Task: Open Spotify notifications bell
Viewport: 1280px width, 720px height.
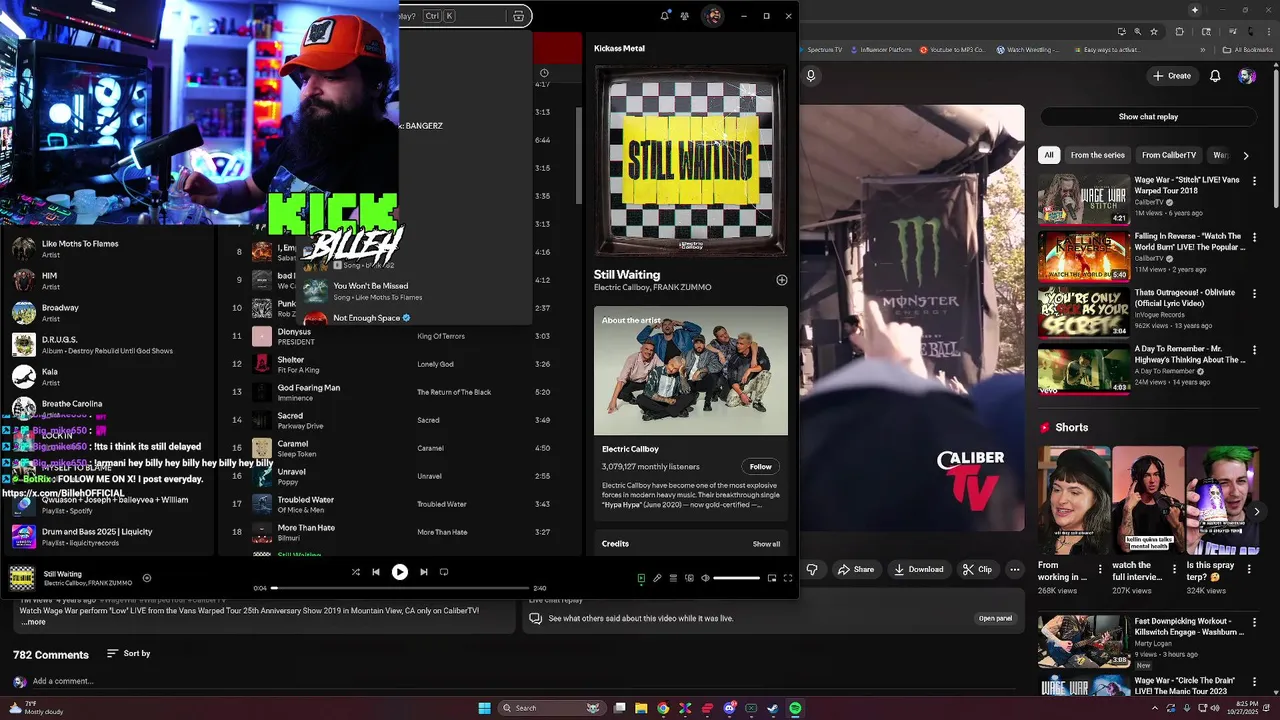Action: click(x=665, y=16)
